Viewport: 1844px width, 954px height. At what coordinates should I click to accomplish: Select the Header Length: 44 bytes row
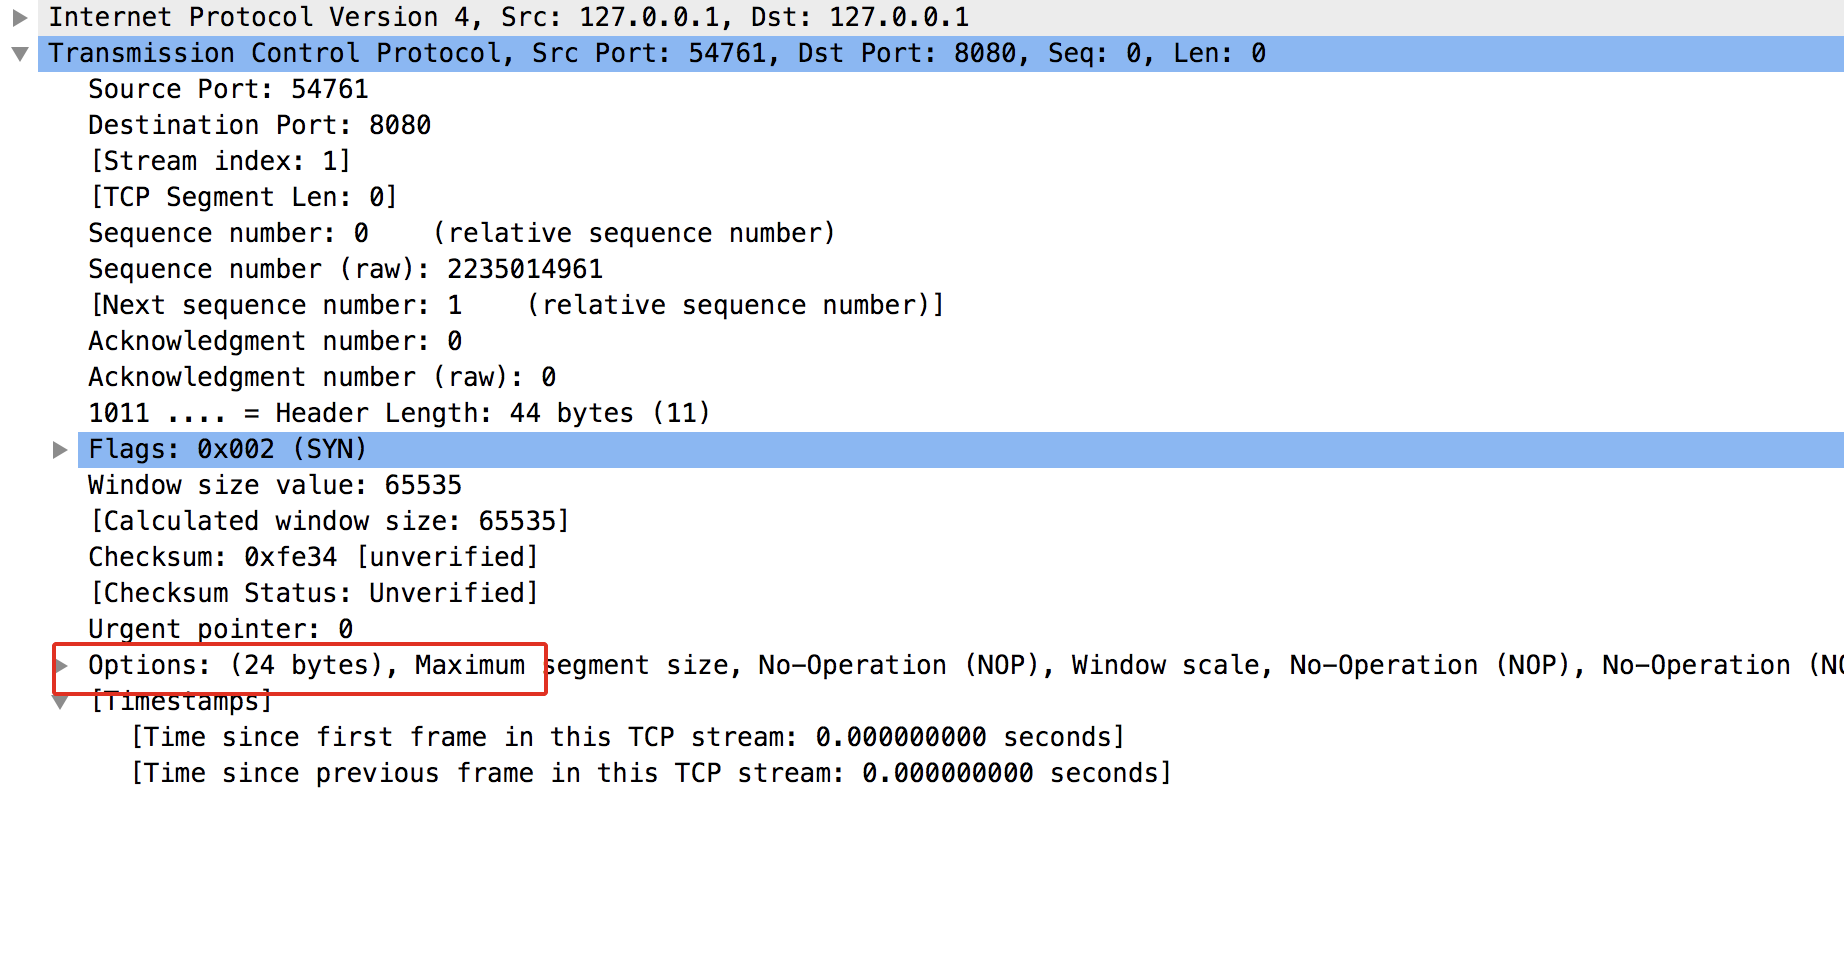point(399,413)
